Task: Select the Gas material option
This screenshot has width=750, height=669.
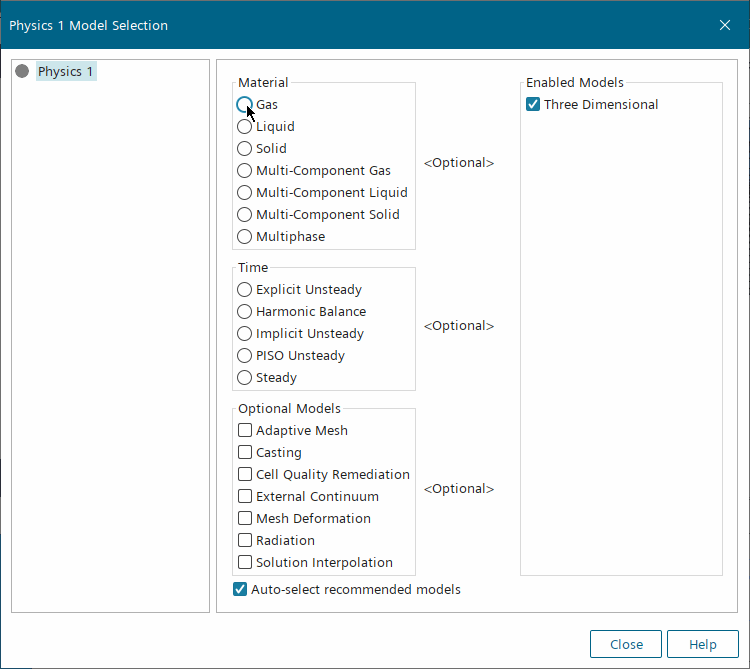Action: [245, 104]
